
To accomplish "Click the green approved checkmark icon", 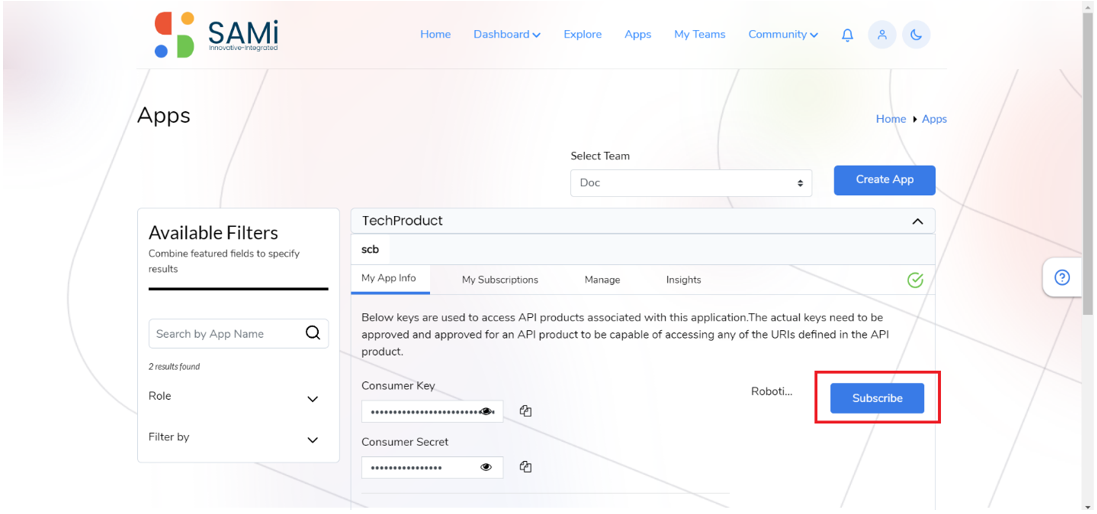I will pos(915,280).
